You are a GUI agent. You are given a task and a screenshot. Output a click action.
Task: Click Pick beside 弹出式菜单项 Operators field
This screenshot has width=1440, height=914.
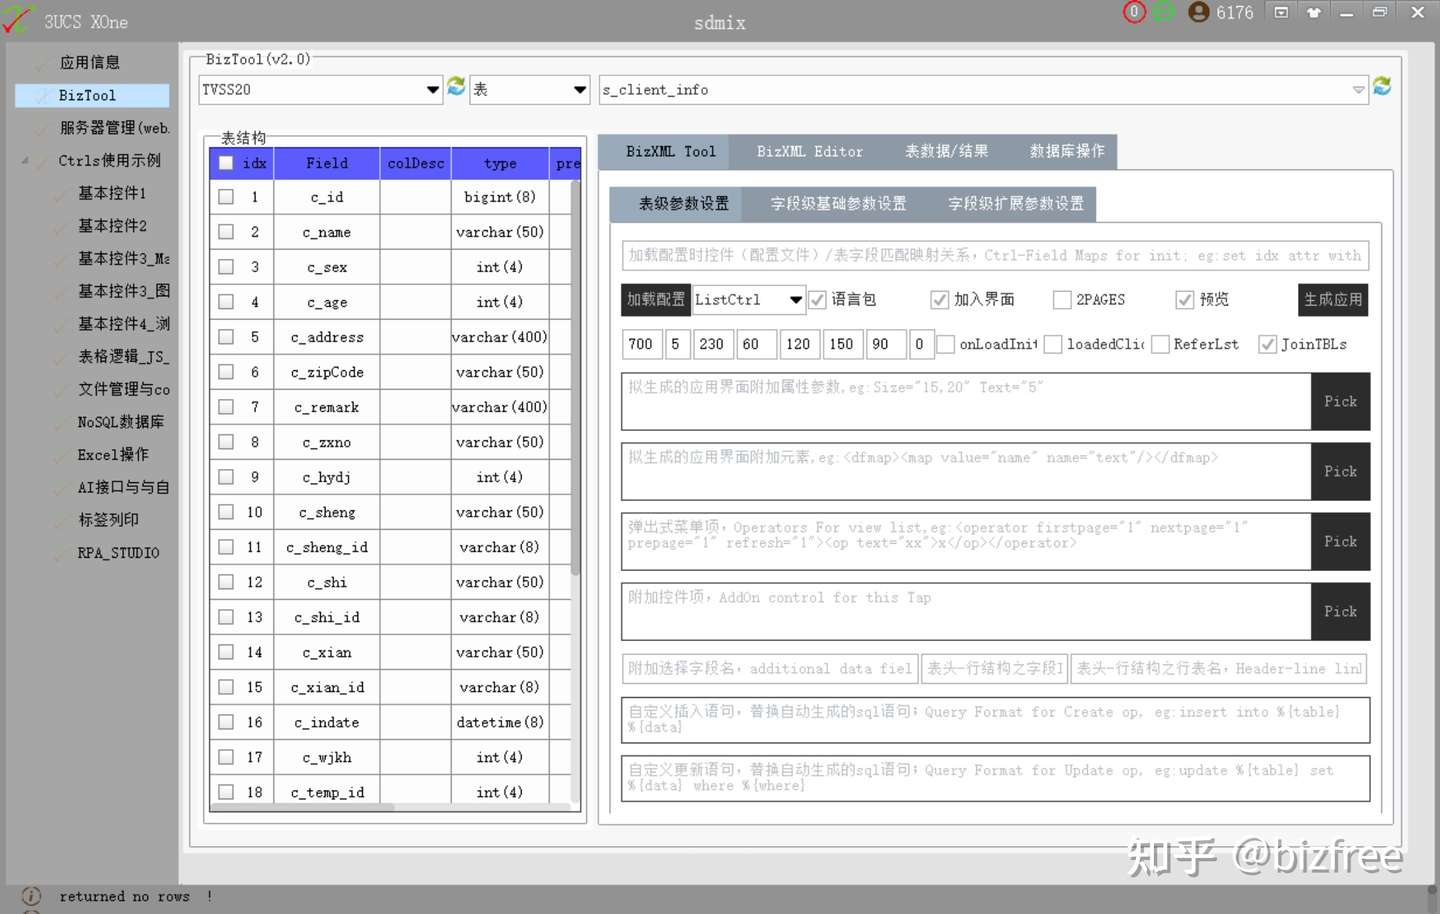(1340, 542)
